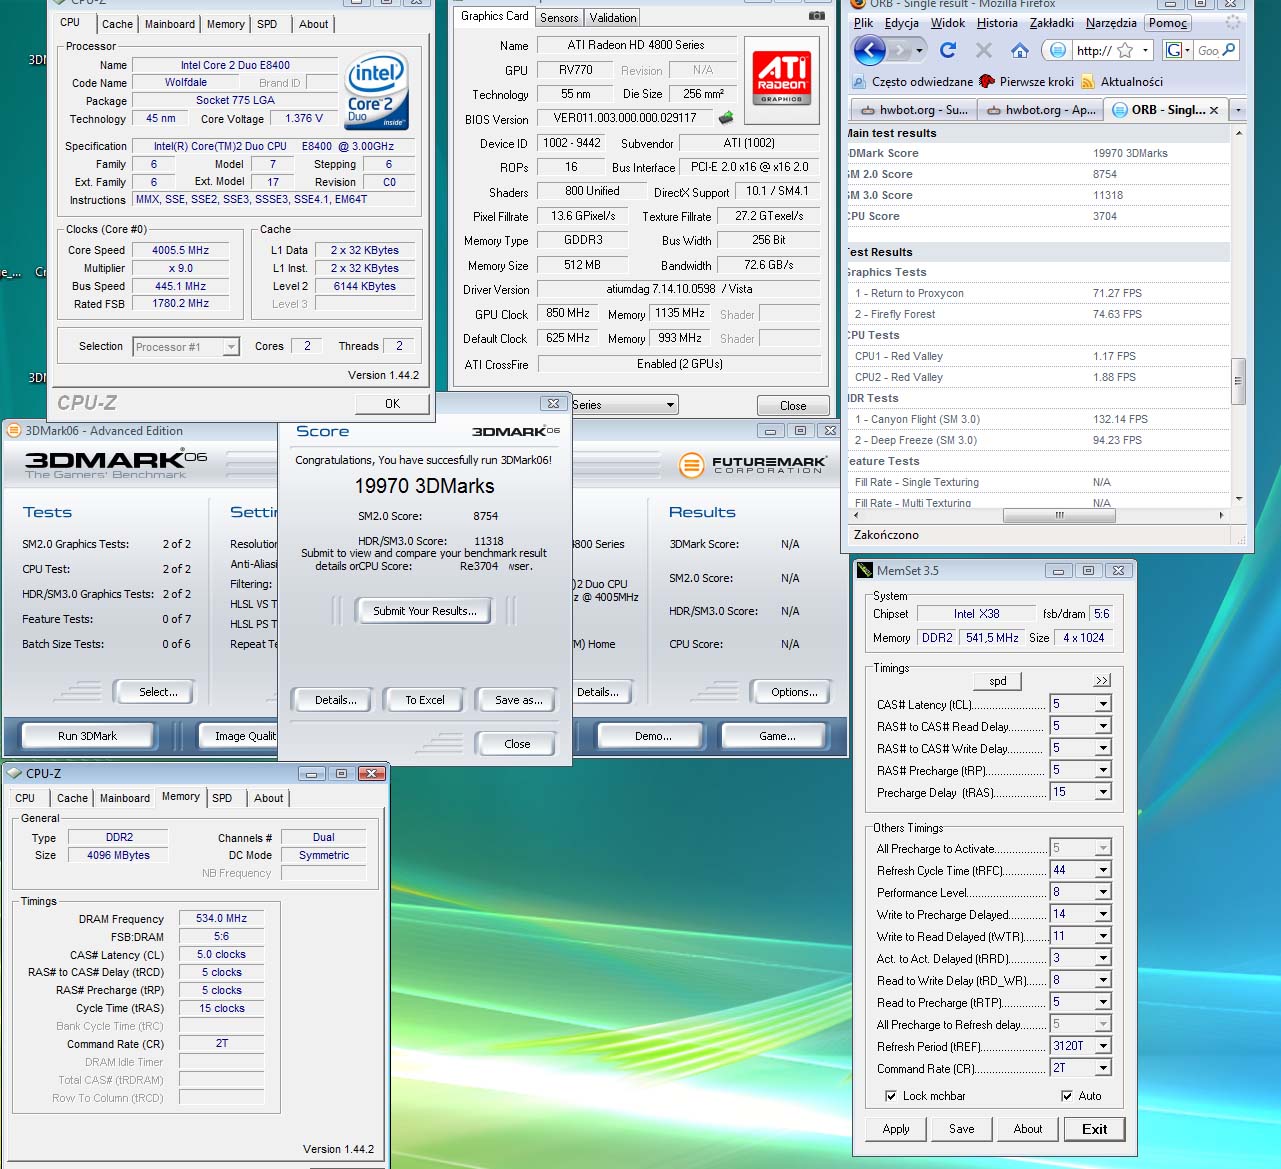Screen dimensions: 1281x1169
Task: Click Submit Your Results button
Action: point(425,611)
